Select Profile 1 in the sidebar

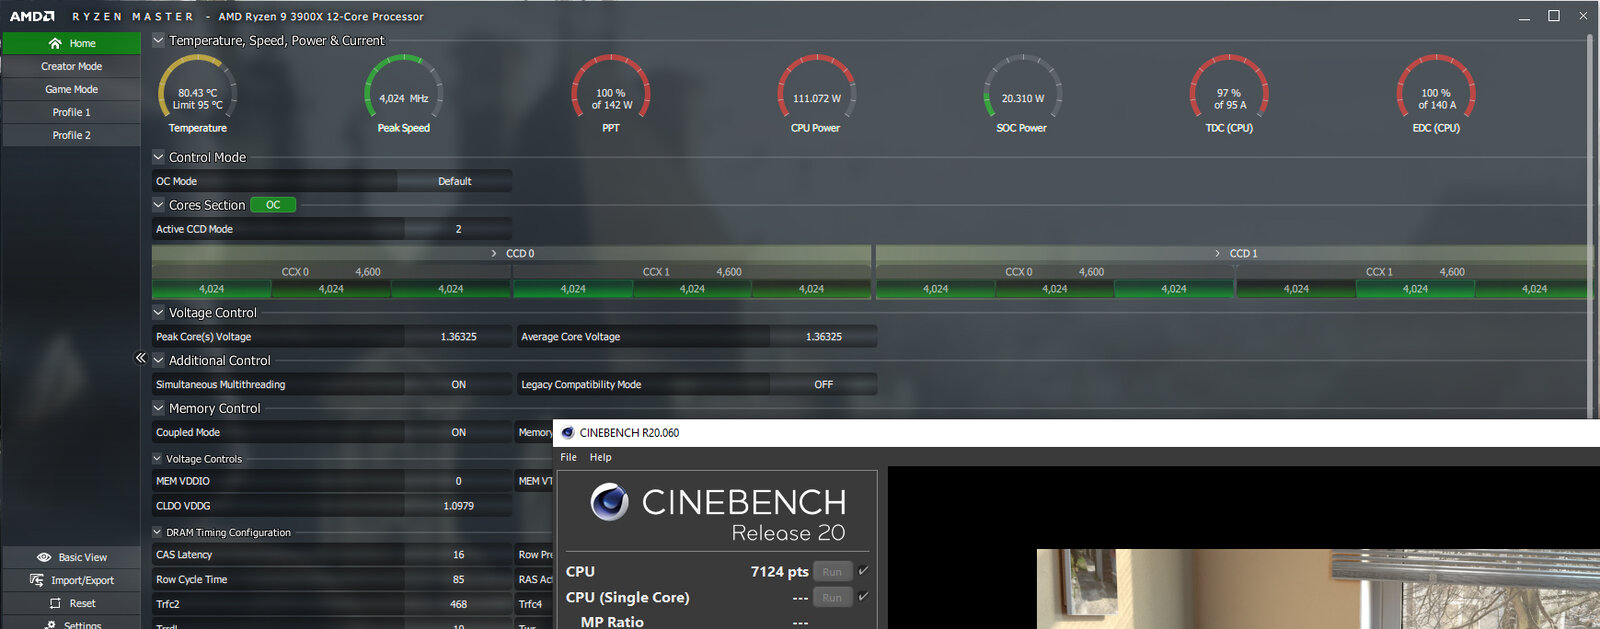point(71,112)
